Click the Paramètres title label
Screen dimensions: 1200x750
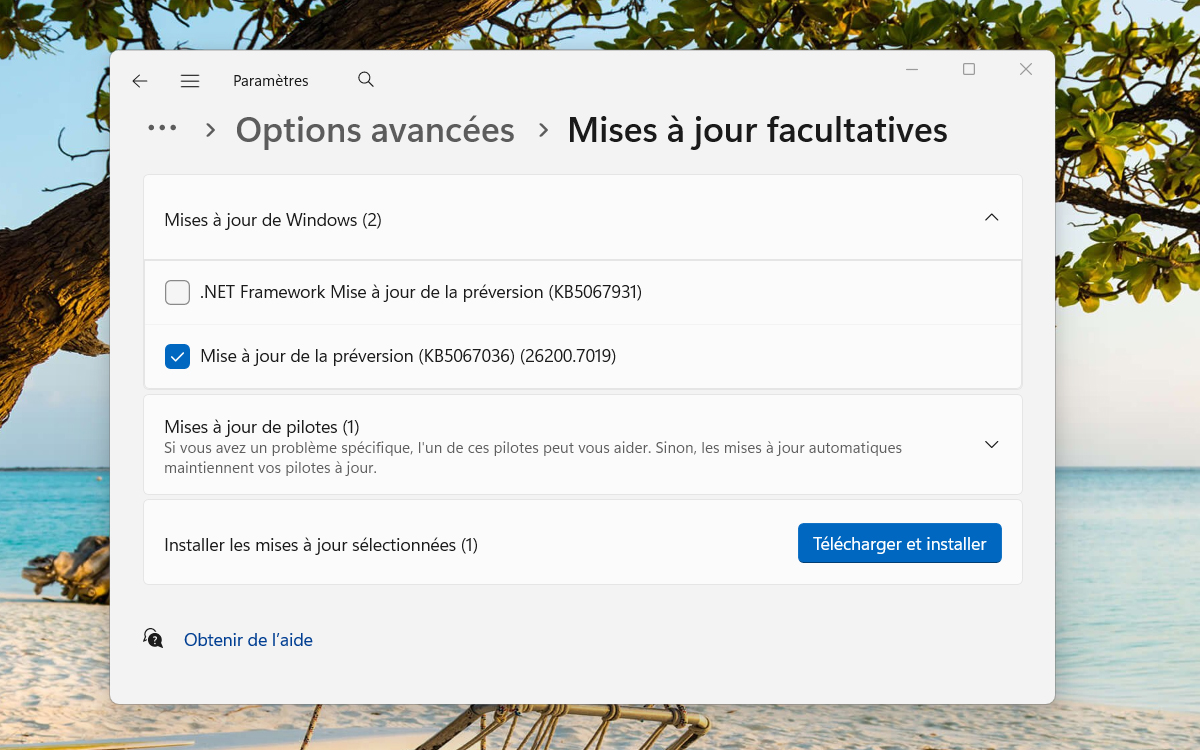(270, 80)
